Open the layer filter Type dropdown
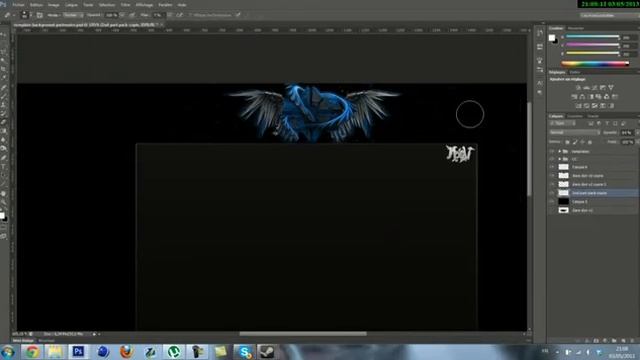This screenshot has width=640, height=360. (562, 123)
